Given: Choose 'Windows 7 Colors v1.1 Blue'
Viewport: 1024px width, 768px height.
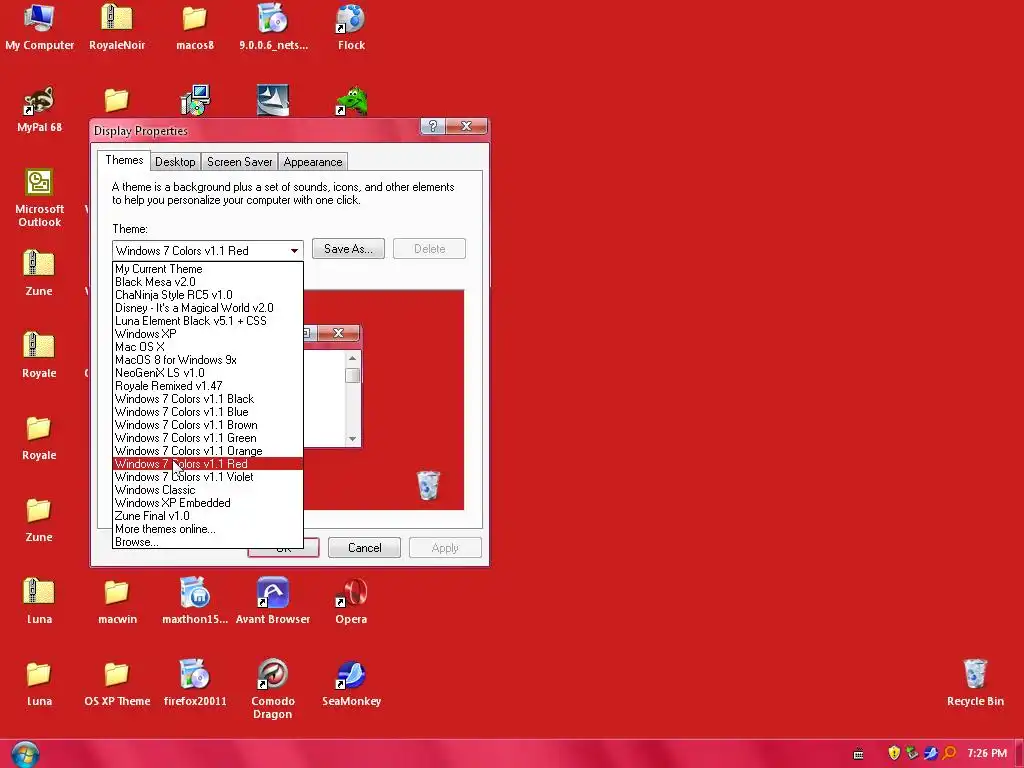Looking at the screenshot, I should click(x=208, y=412).
